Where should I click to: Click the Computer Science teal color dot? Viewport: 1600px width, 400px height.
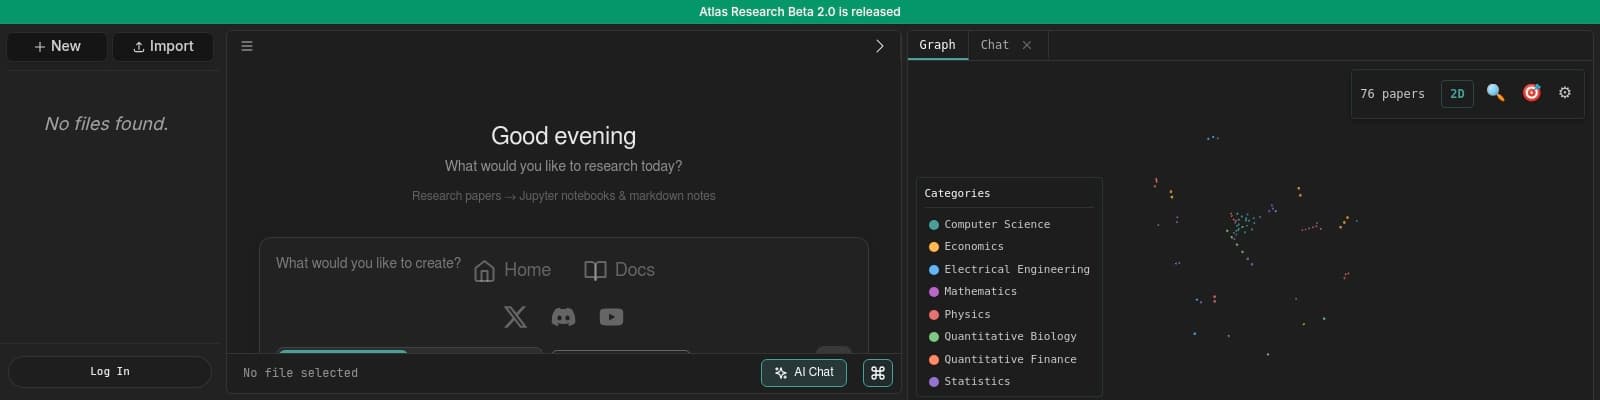click(934, 225)
